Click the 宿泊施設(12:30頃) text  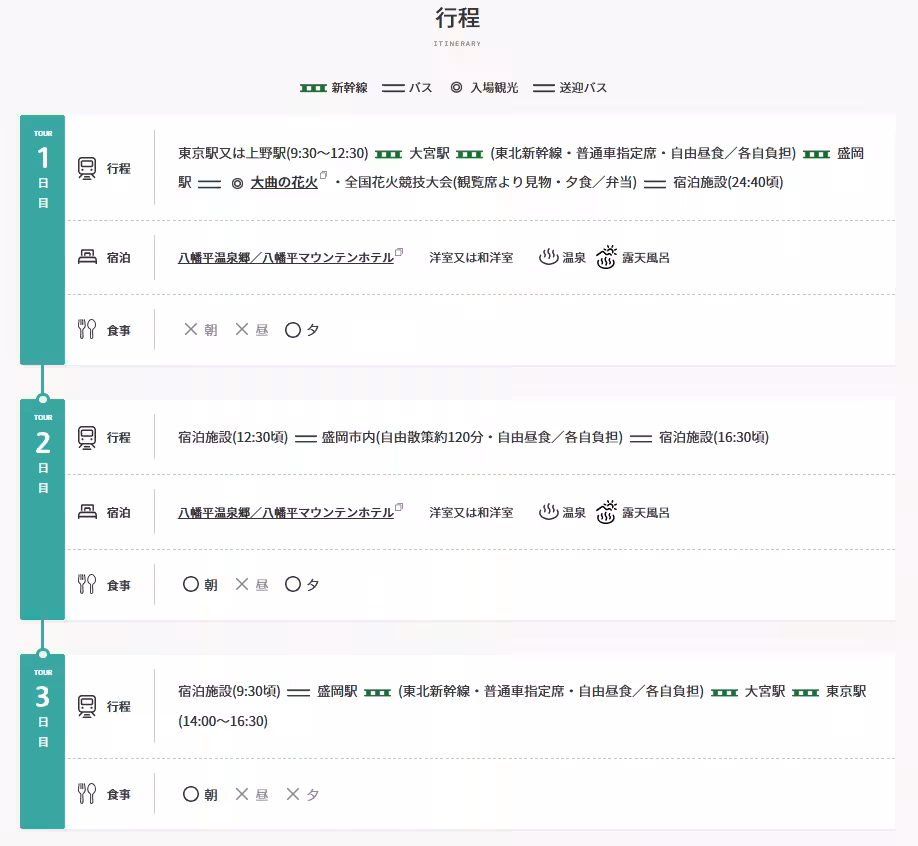tap(233, 437)
